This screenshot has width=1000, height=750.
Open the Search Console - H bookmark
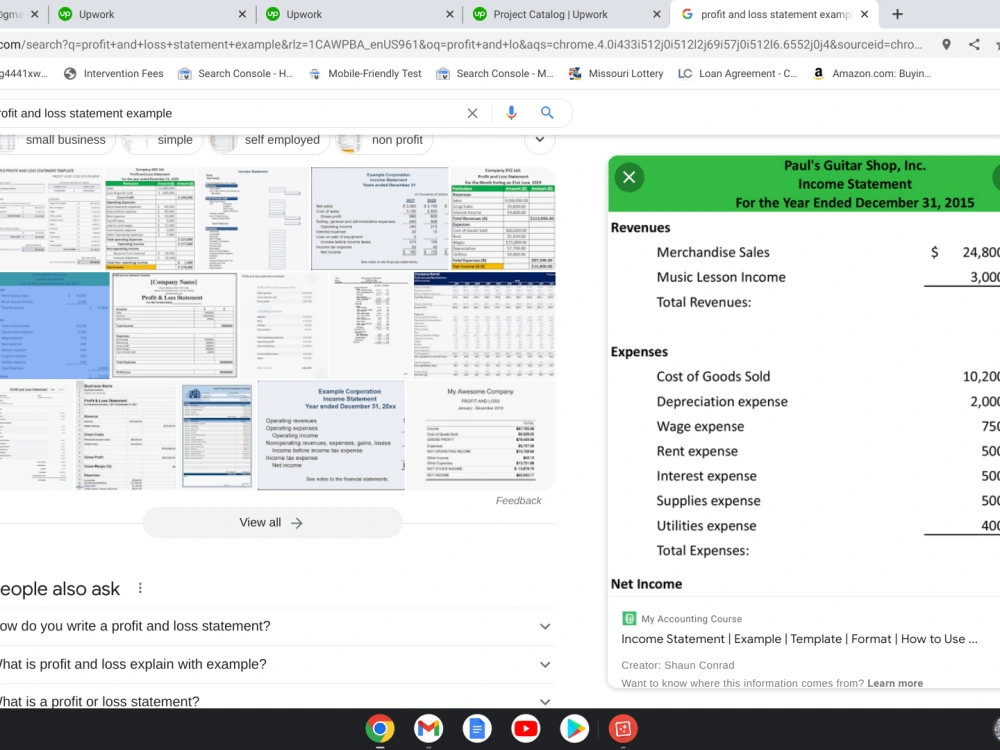click(235, 73)
